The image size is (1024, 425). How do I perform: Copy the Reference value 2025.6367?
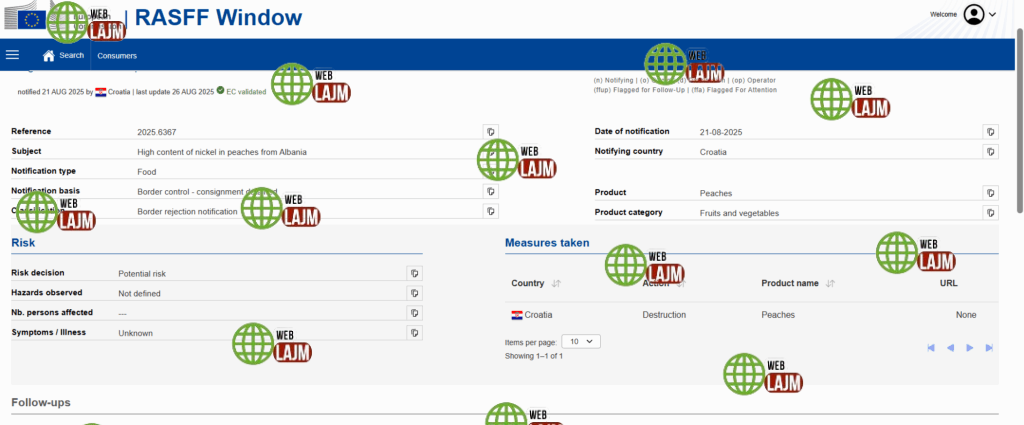pyautogui.click(x=490, y=132)
